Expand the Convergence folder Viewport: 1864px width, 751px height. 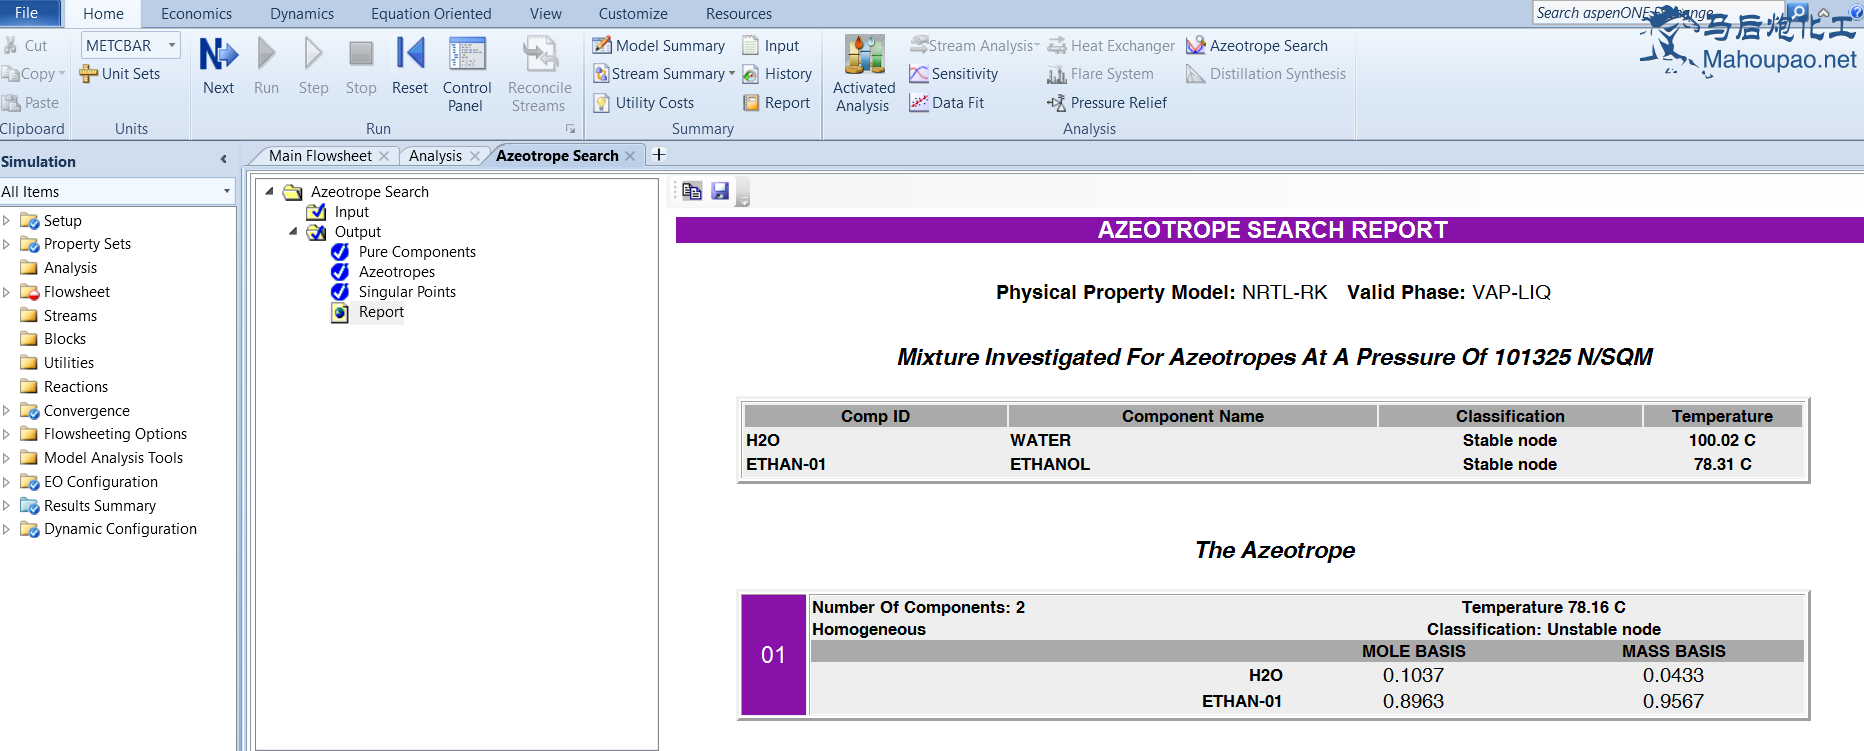[7, 411]
